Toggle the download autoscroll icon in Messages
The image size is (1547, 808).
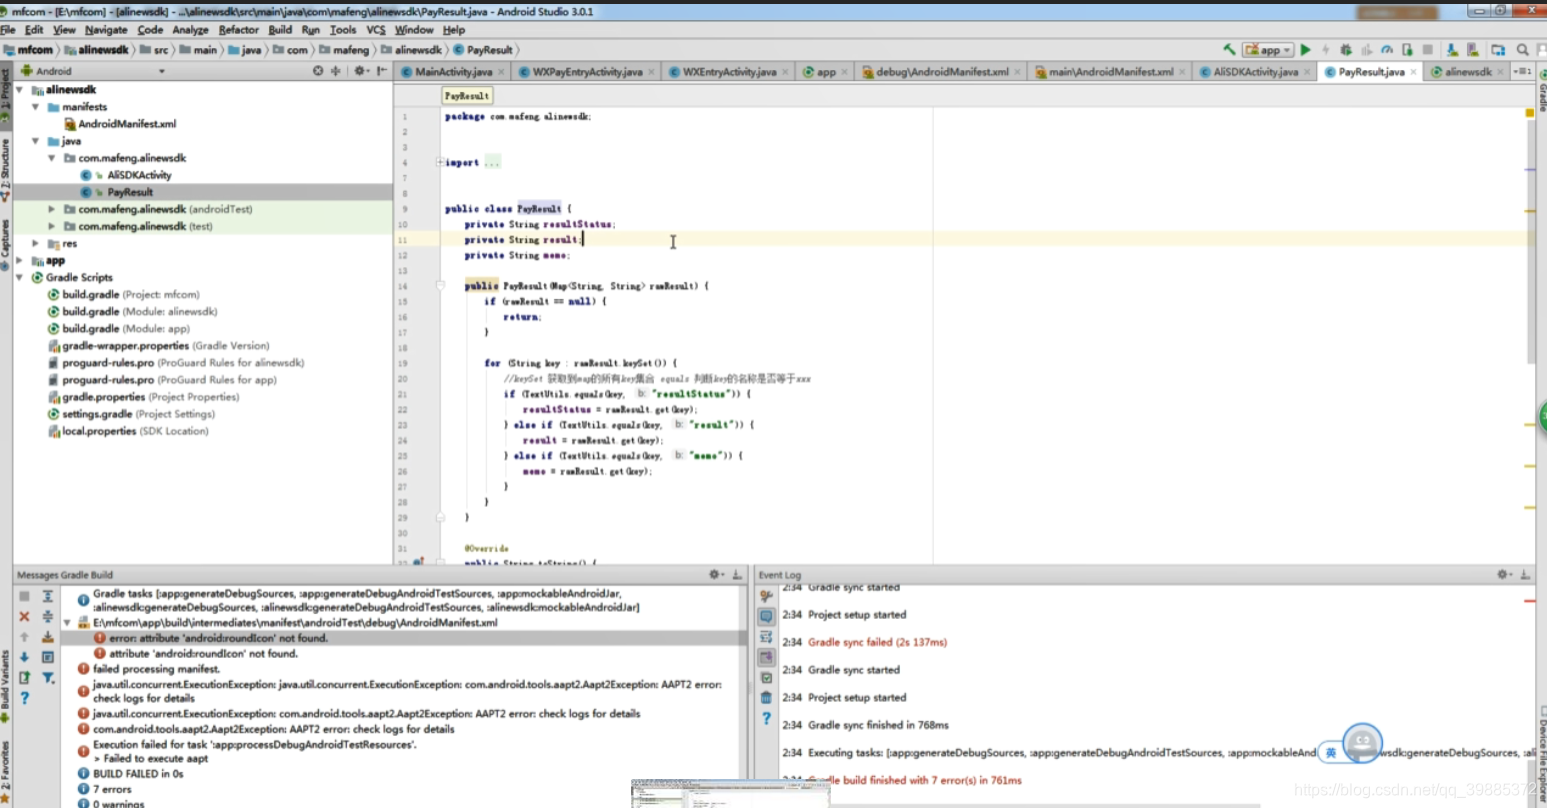(x=47, y=637)
